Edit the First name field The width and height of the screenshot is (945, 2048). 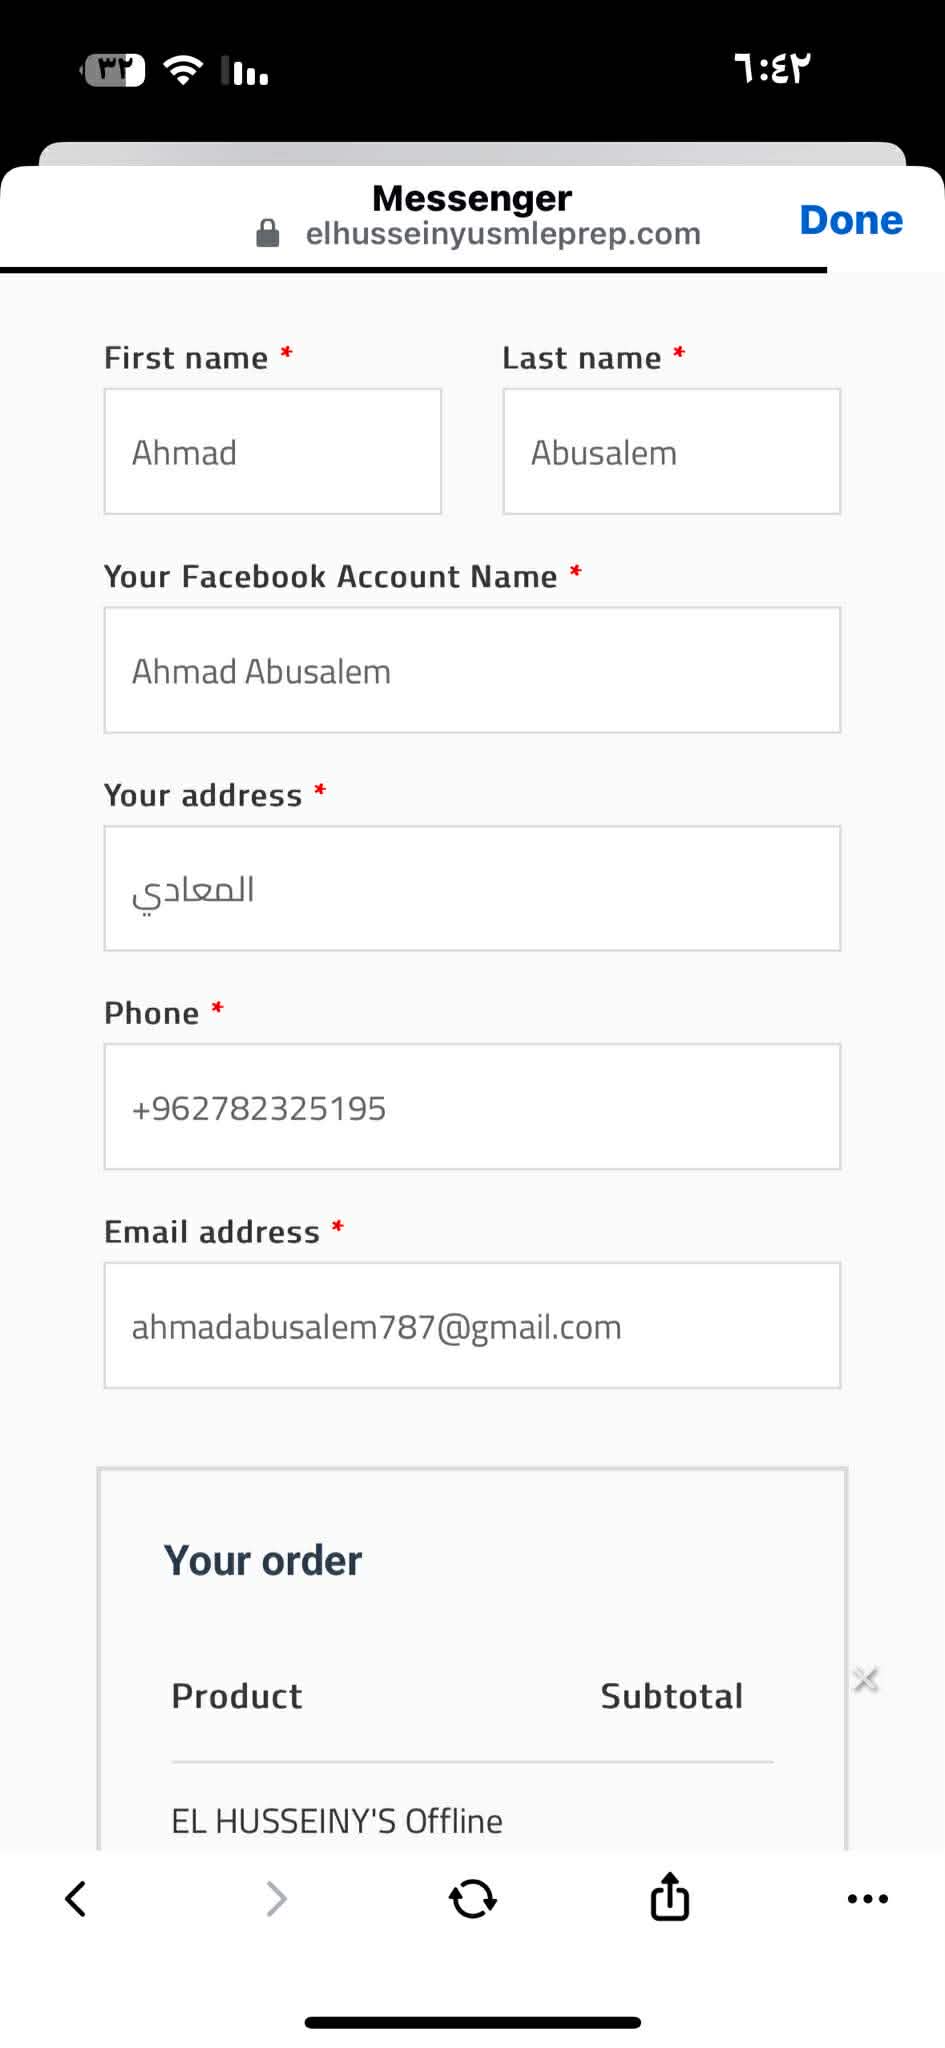[x=272, y=452]
